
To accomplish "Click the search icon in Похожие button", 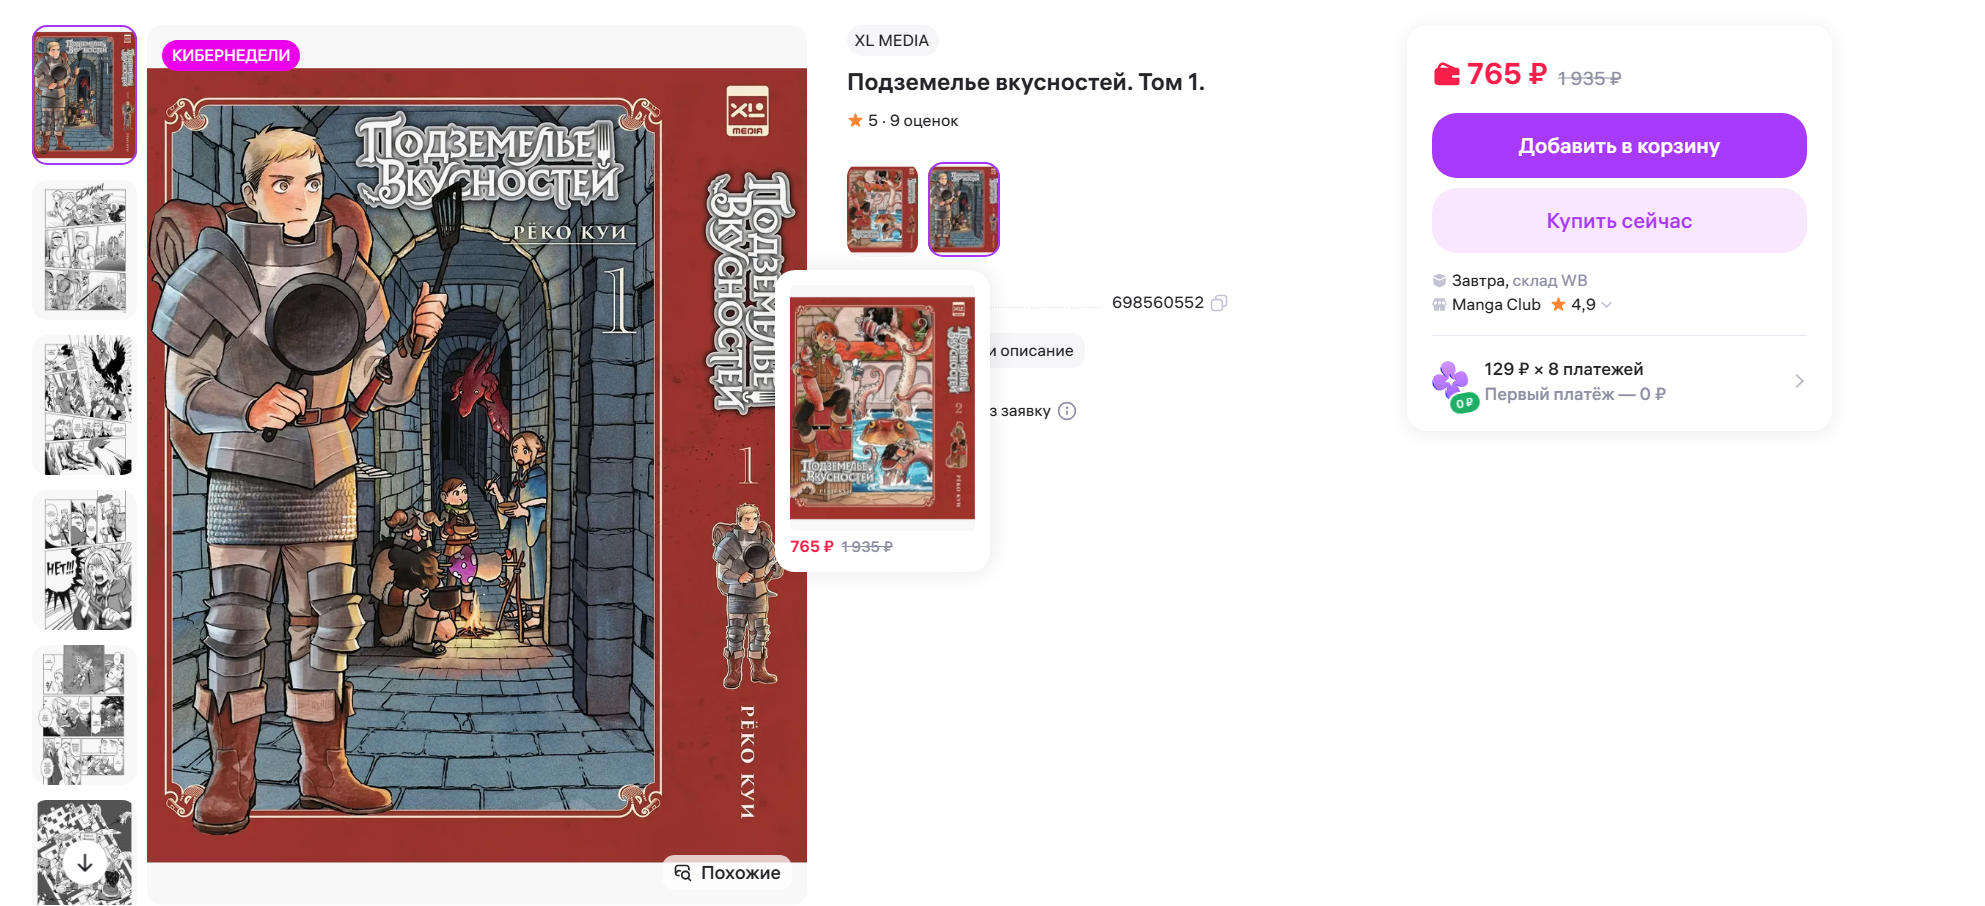I will (x=683, y=873).
